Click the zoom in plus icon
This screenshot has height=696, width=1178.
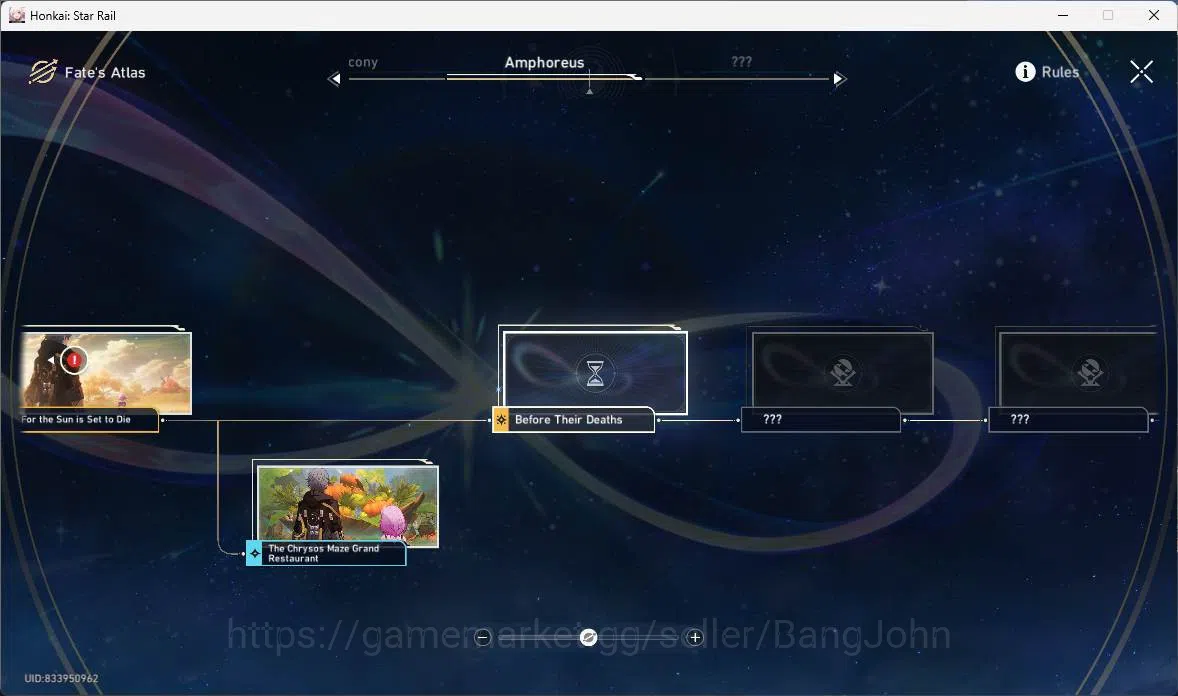695,637
